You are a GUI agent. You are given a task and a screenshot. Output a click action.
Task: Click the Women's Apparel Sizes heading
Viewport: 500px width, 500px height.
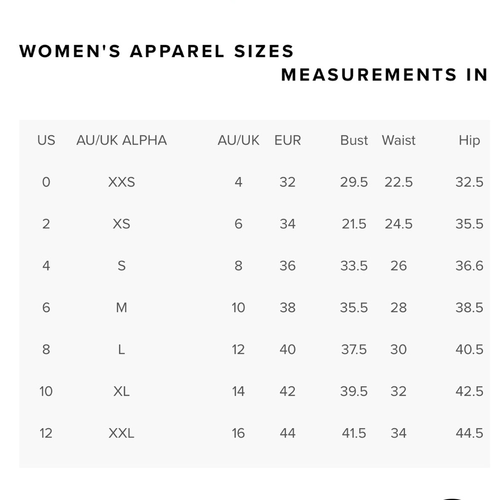pos(157,51)
